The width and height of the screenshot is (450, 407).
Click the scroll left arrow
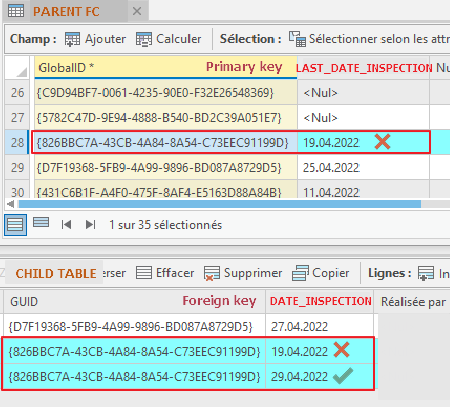(x=11, y=204)
